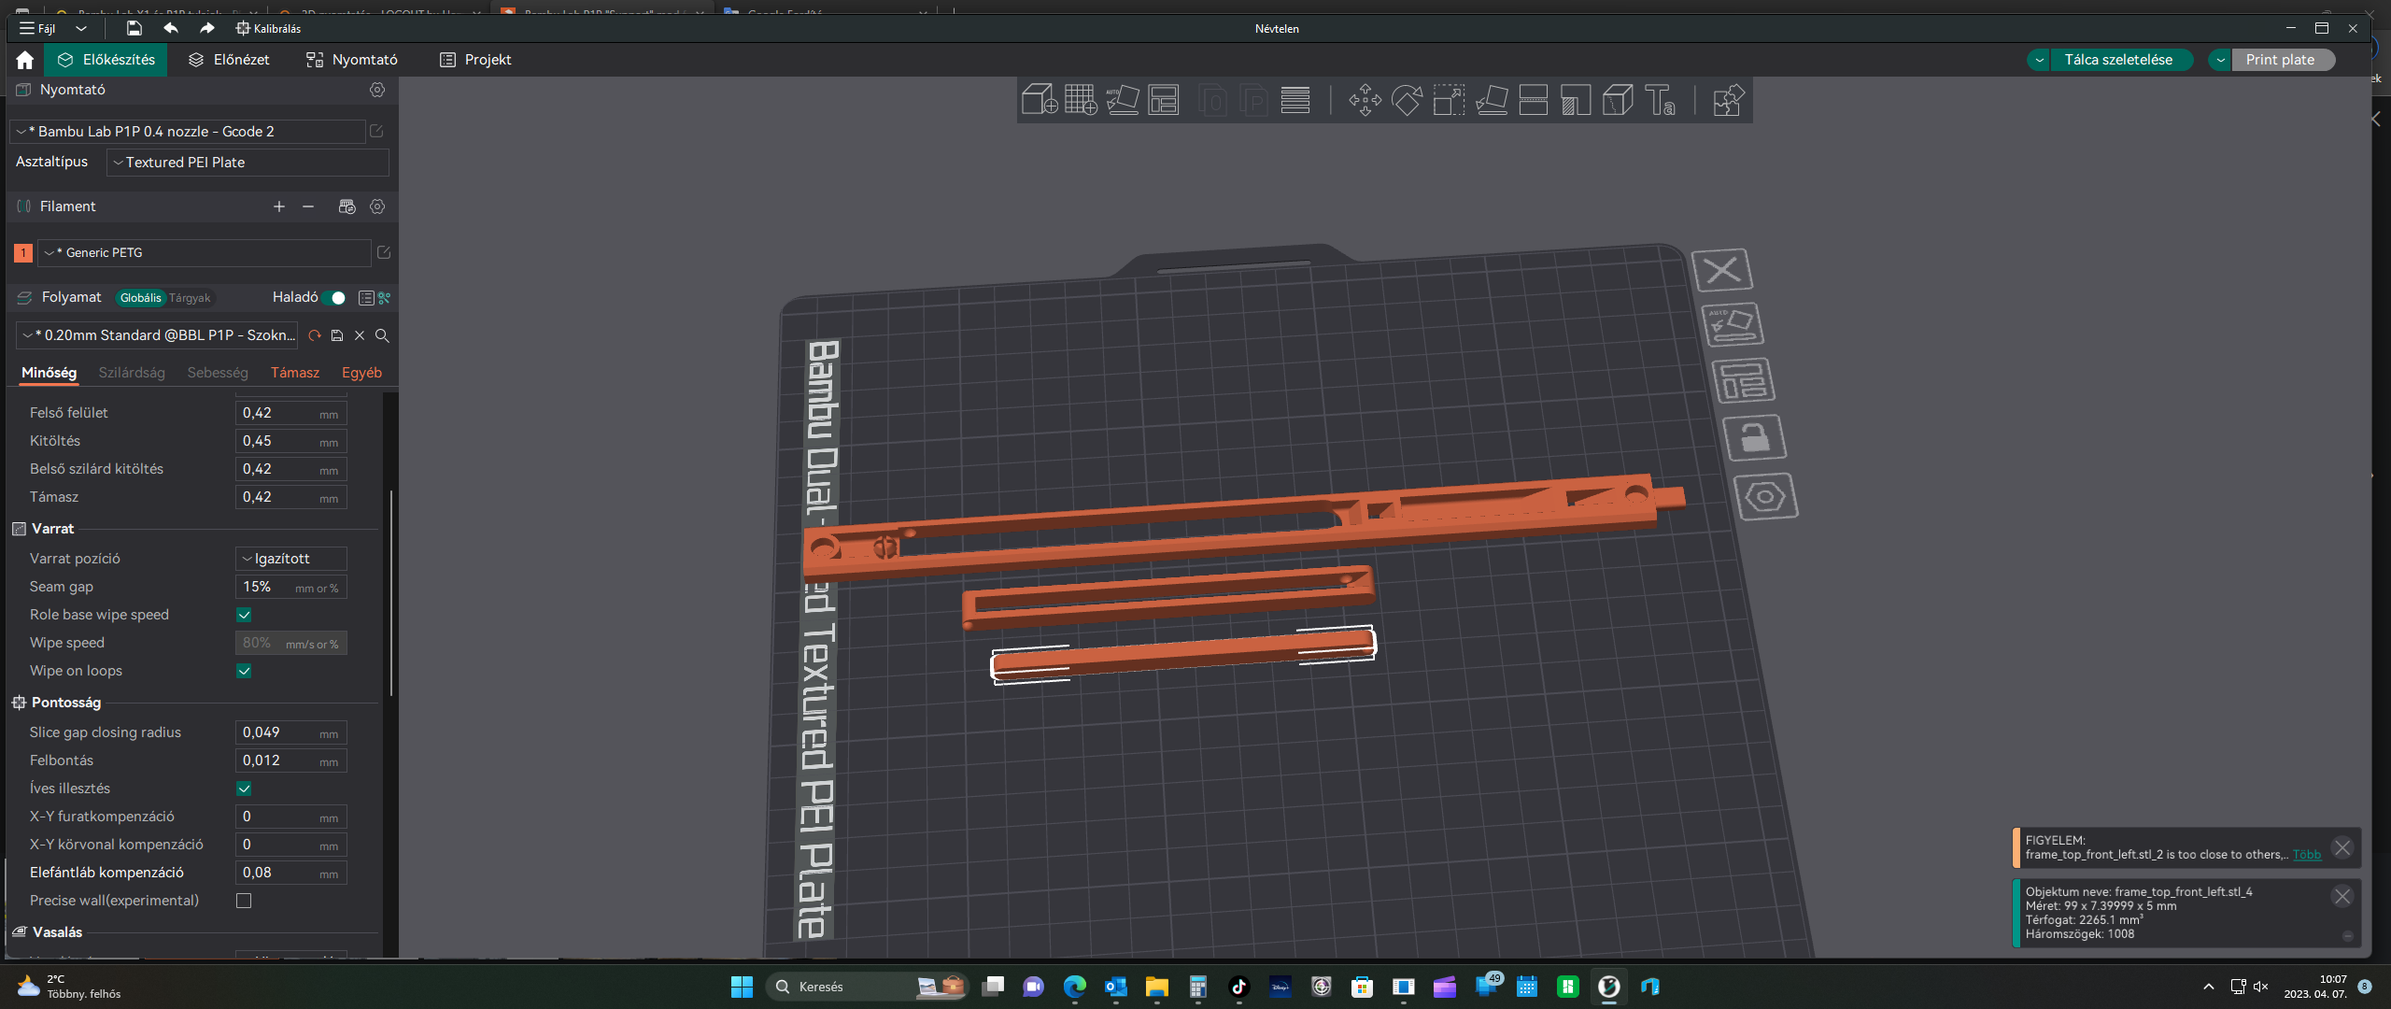The height and width of the screenshot is (1009, 2391).
Task: Arrange objects on this plate
Action: 1743,381
